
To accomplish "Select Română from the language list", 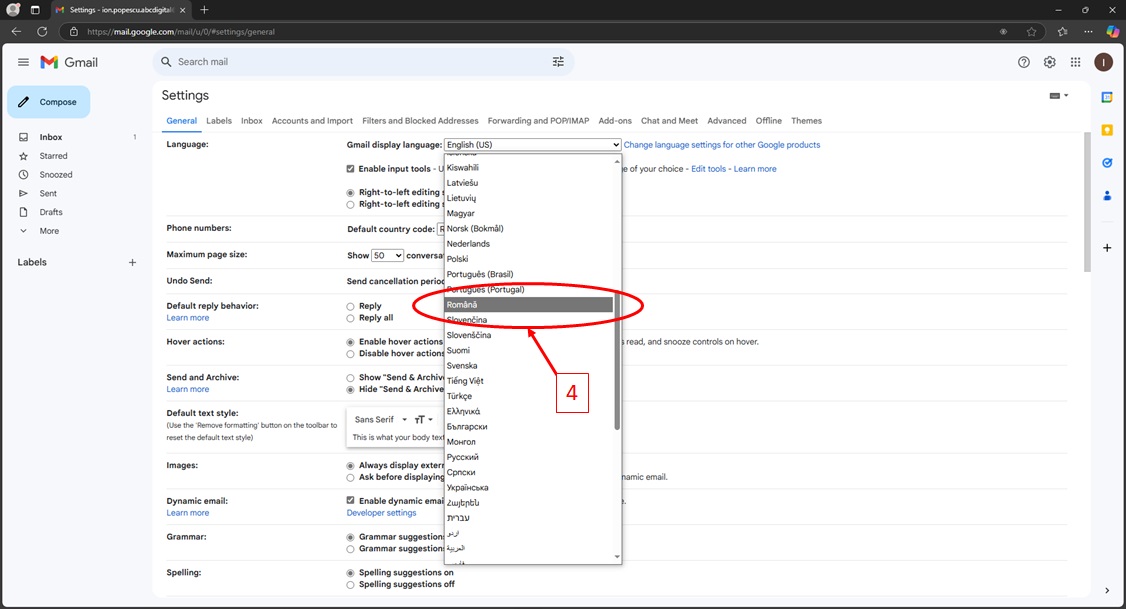I will point(528,304).
